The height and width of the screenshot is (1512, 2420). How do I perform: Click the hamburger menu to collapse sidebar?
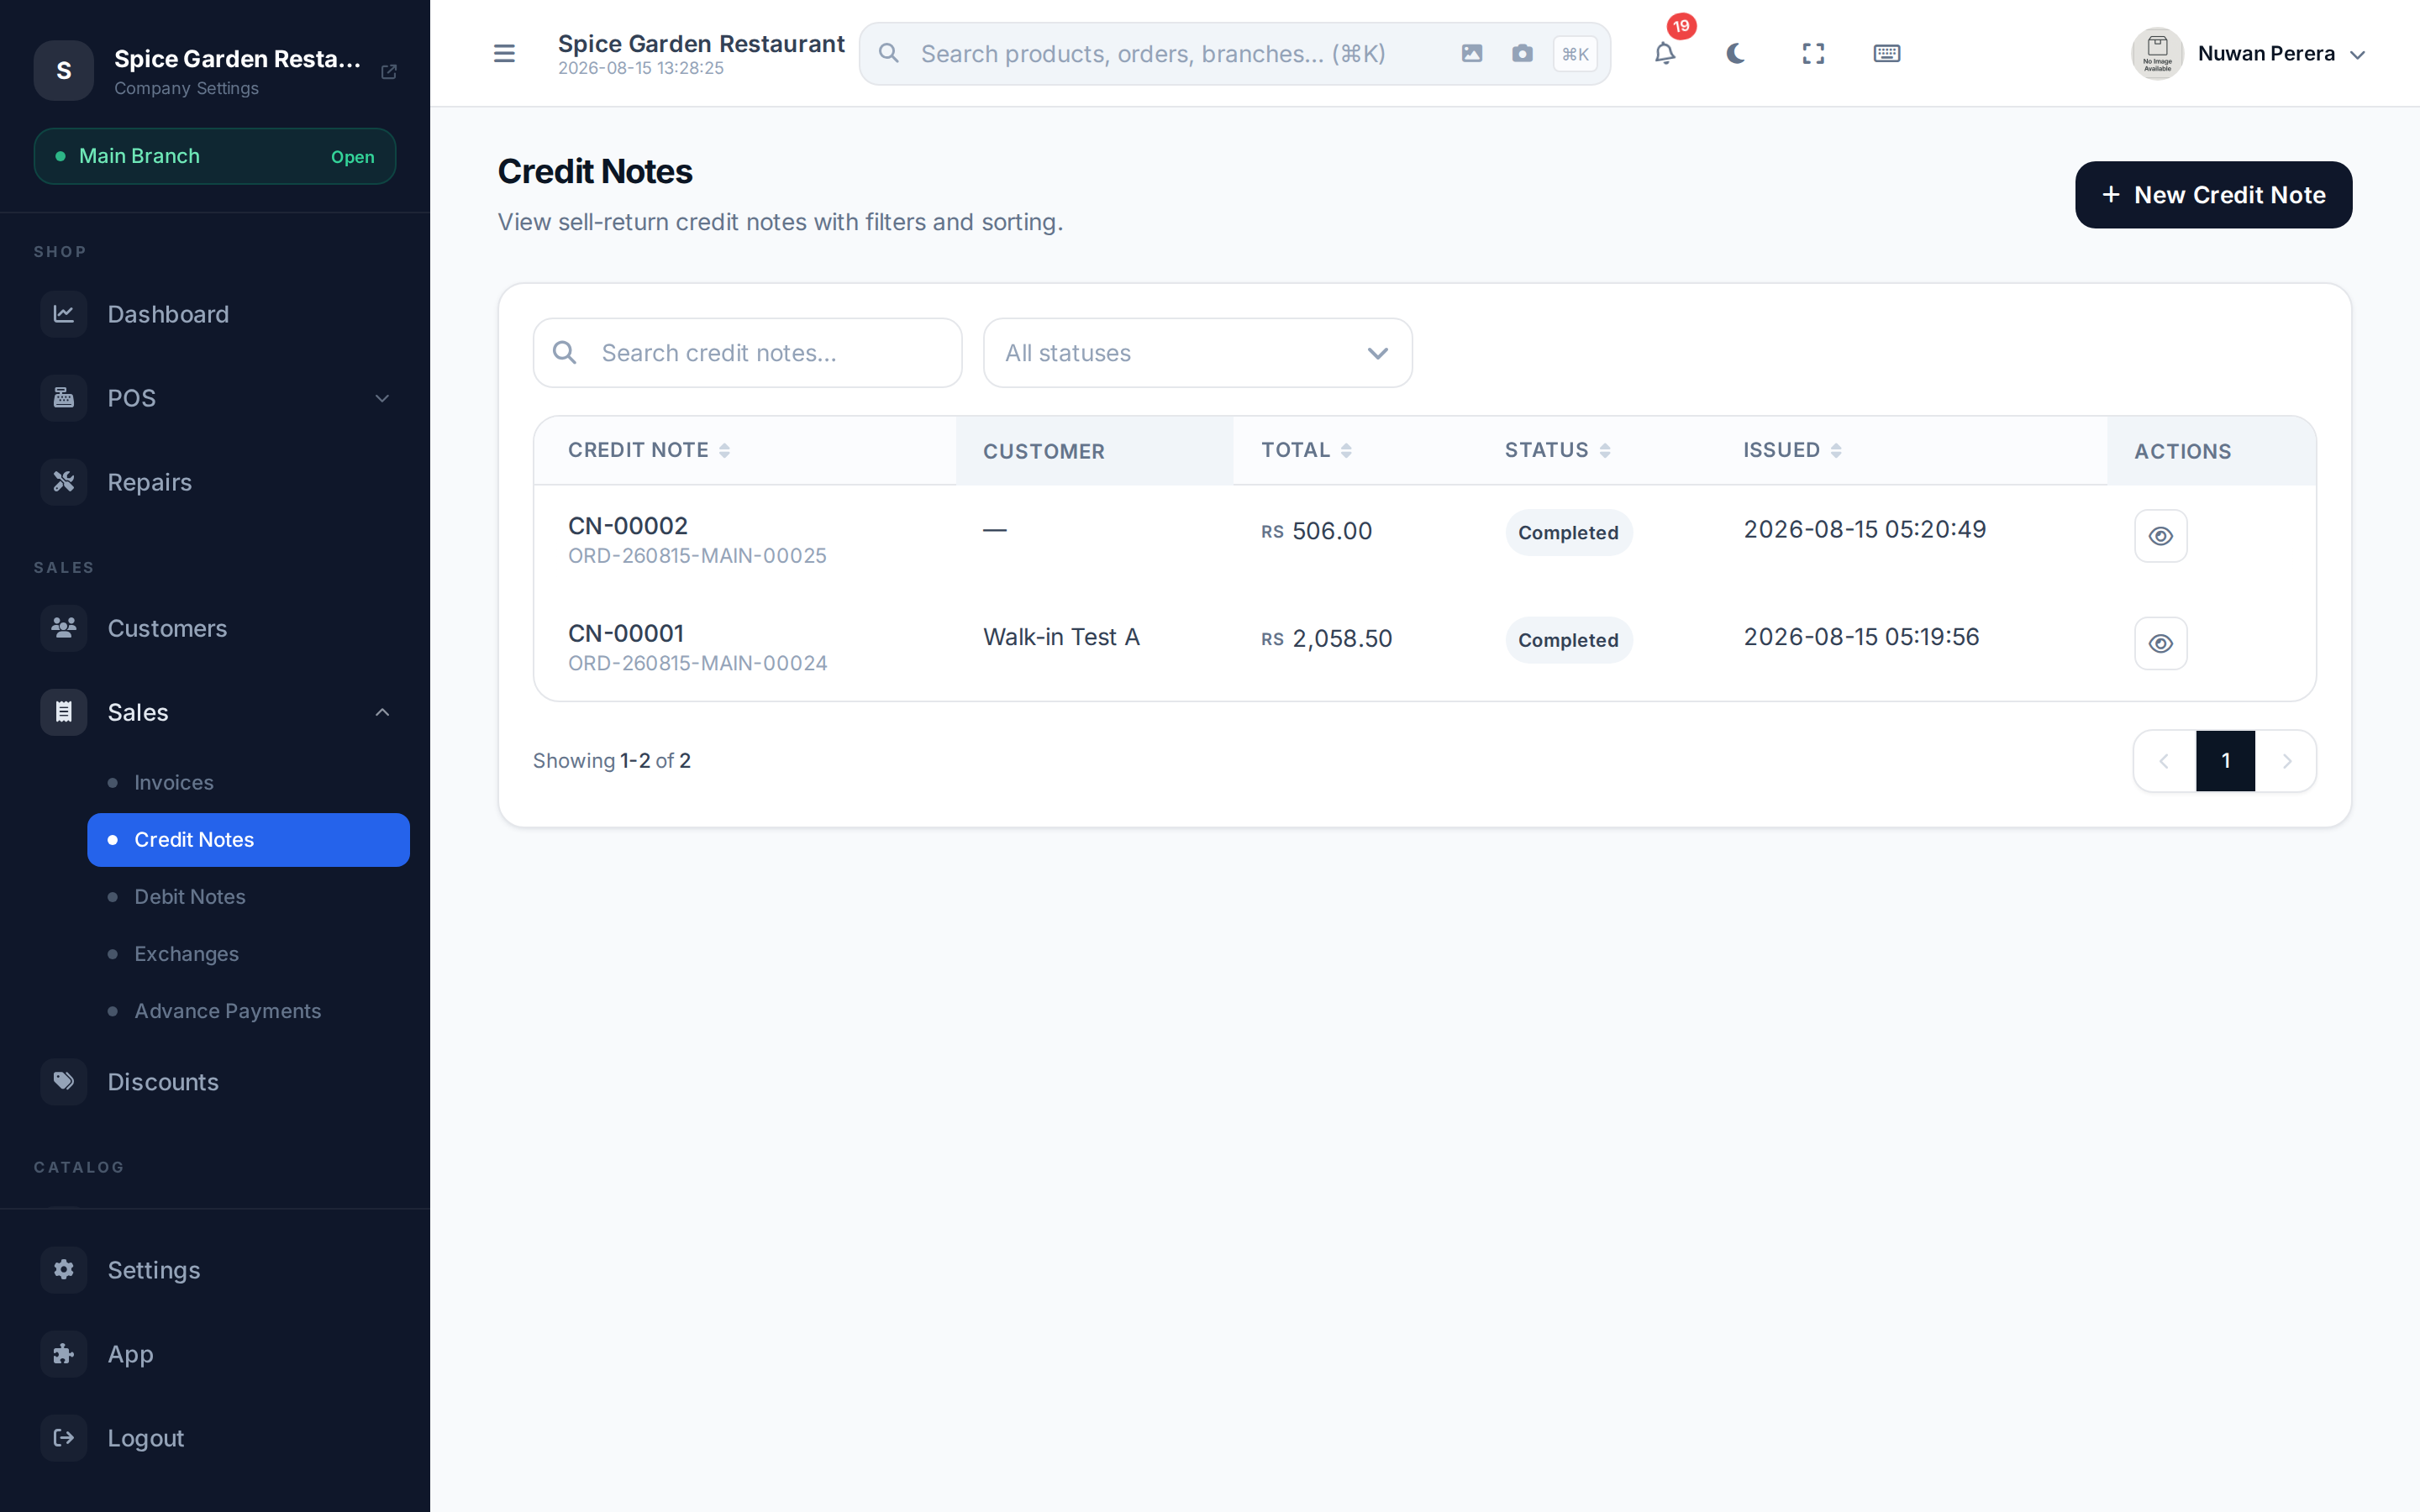504,54
